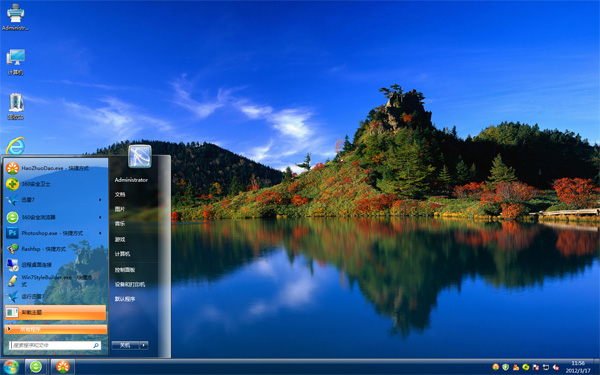Select the highlighted 卸载主题 entry
This screenshot has height=375, width=600.
56,312
